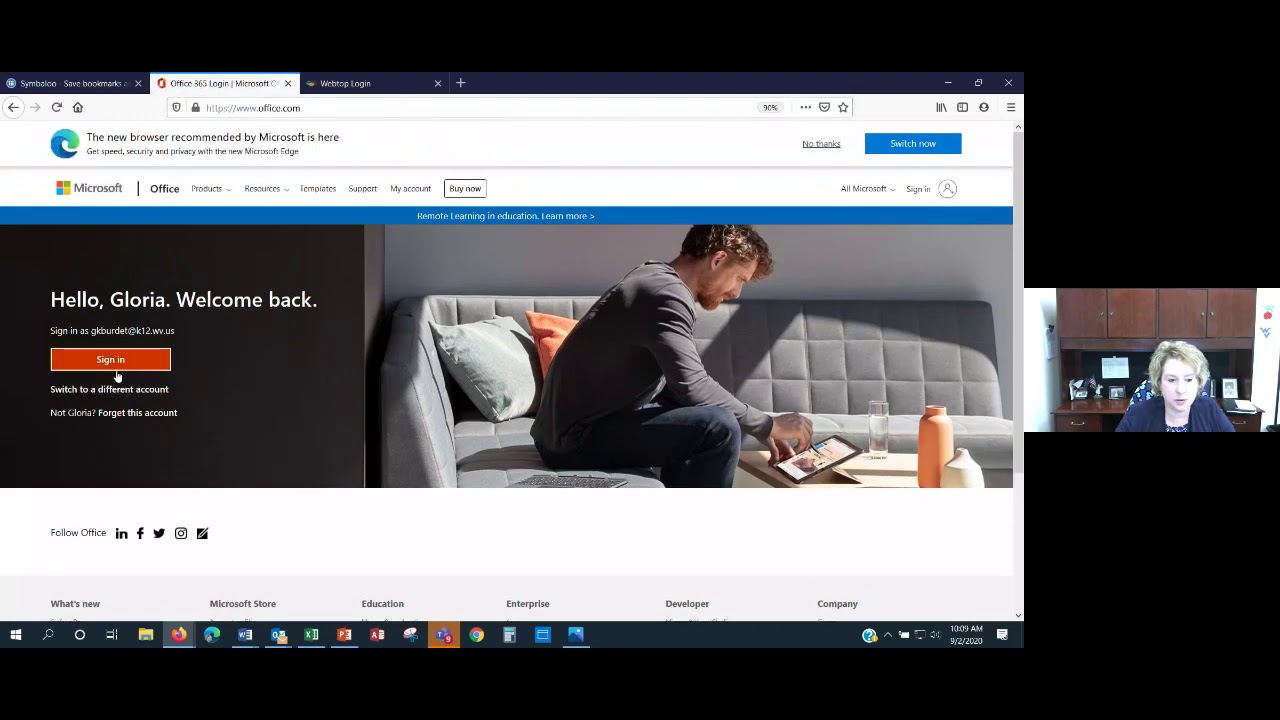The image size is (1280, 720).
Task: View site security padlock information
Action: point(195,108)
